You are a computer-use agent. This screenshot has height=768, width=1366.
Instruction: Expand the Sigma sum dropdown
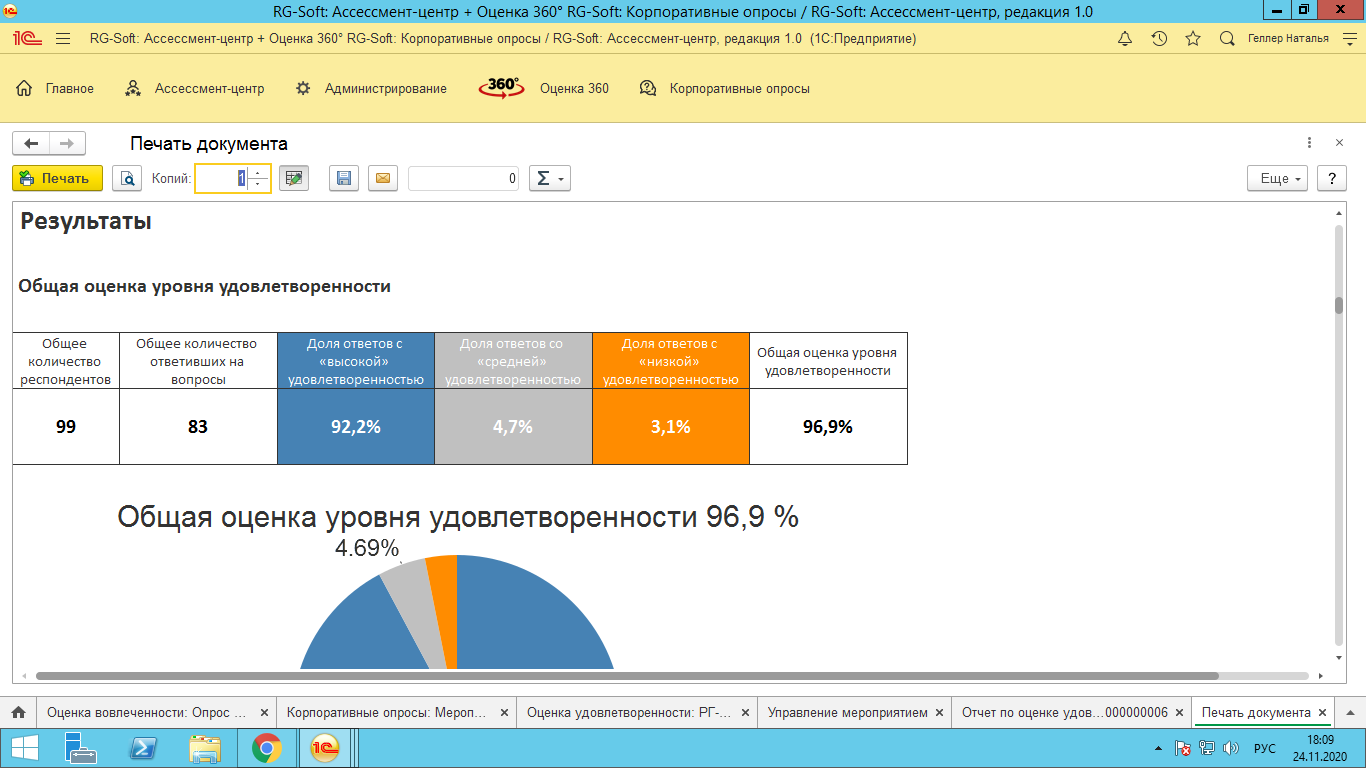[x=549, y=179]
